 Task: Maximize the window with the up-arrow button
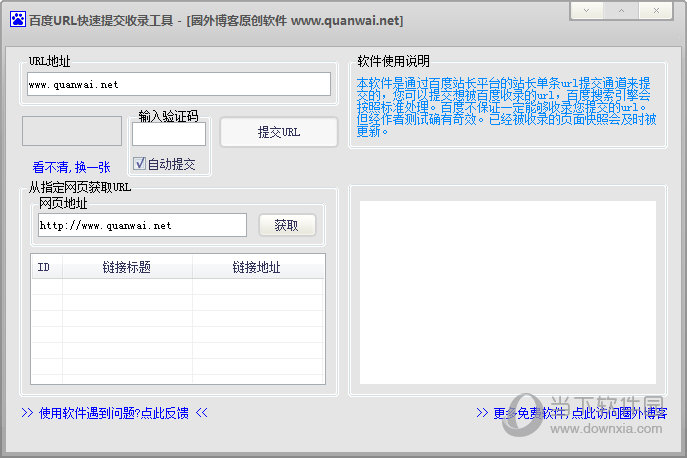coord(621,11)
